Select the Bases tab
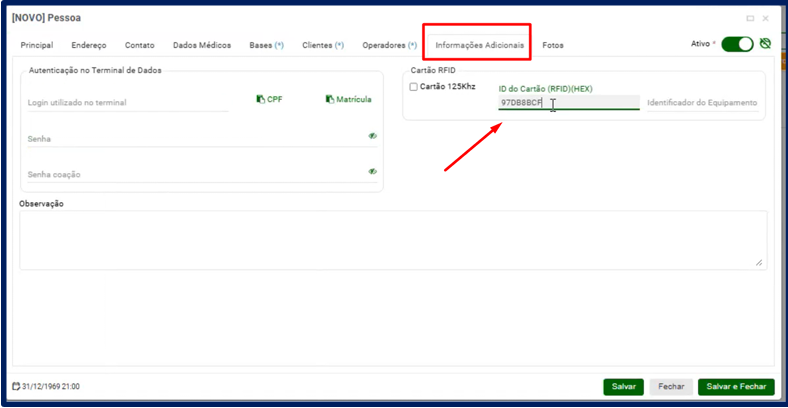This screenshot has width=788, height=408. coord(266,45)
